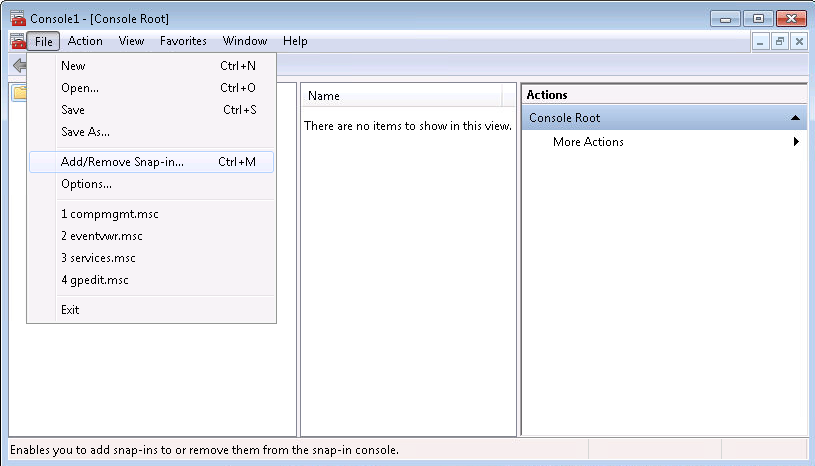Click the MMC document icon beside File menu

(17, 41)
